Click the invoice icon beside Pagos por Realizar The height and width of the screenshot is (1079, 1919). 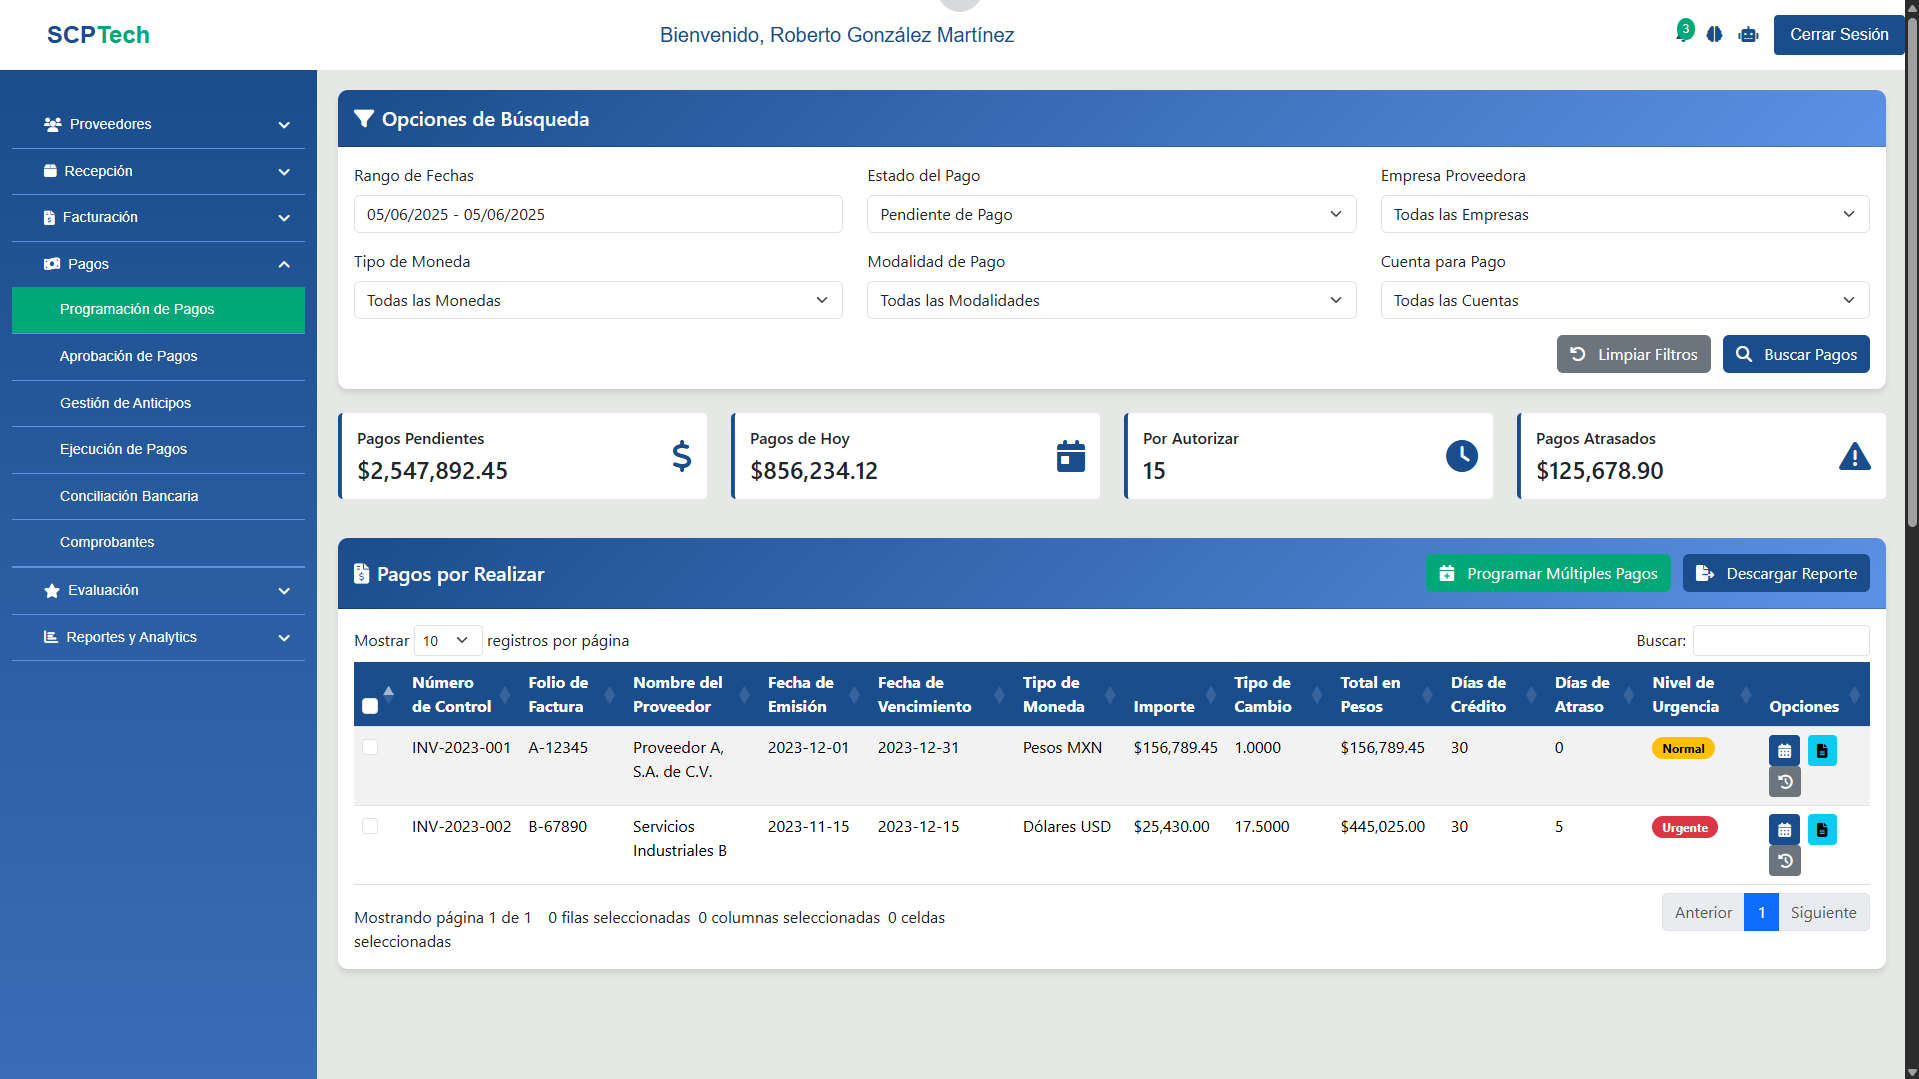(x=362, y=574)
